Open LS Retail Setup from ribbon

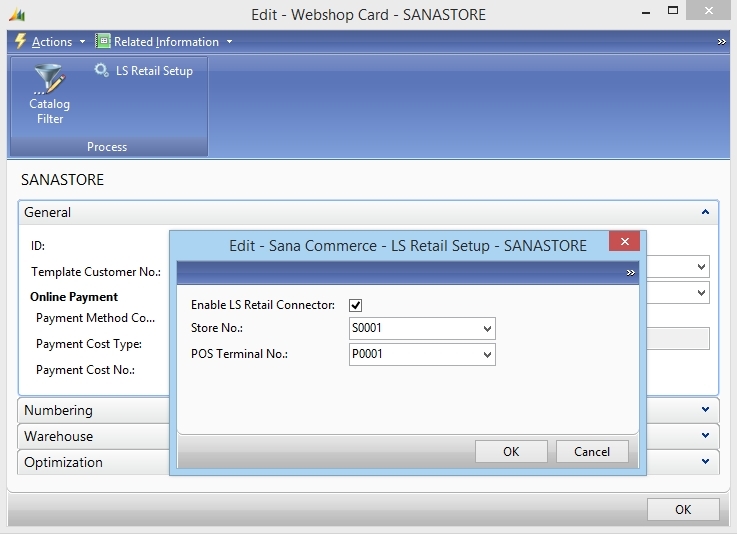(143, 71)
